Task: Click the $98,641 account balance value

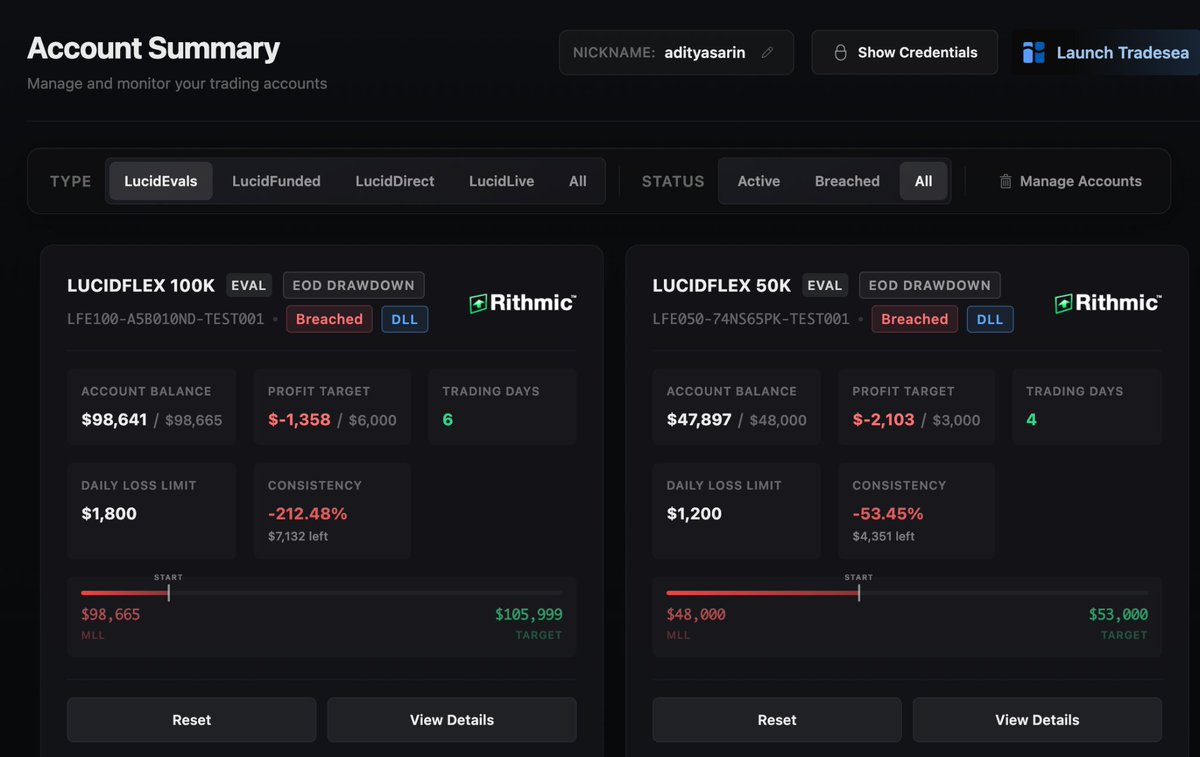Action: [x=114, y=420]
